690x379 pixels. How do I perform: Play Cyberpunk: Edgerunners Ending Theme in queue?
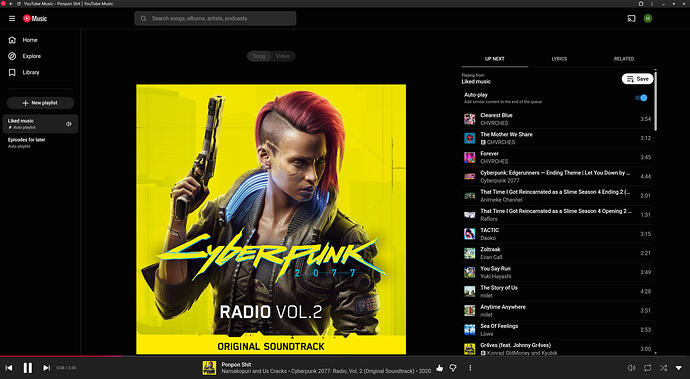tap(558, 177)
